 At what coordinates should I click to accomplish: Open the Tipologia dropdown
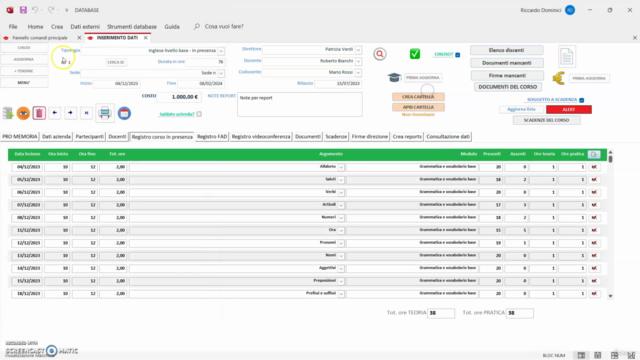[x=221, y=51]
